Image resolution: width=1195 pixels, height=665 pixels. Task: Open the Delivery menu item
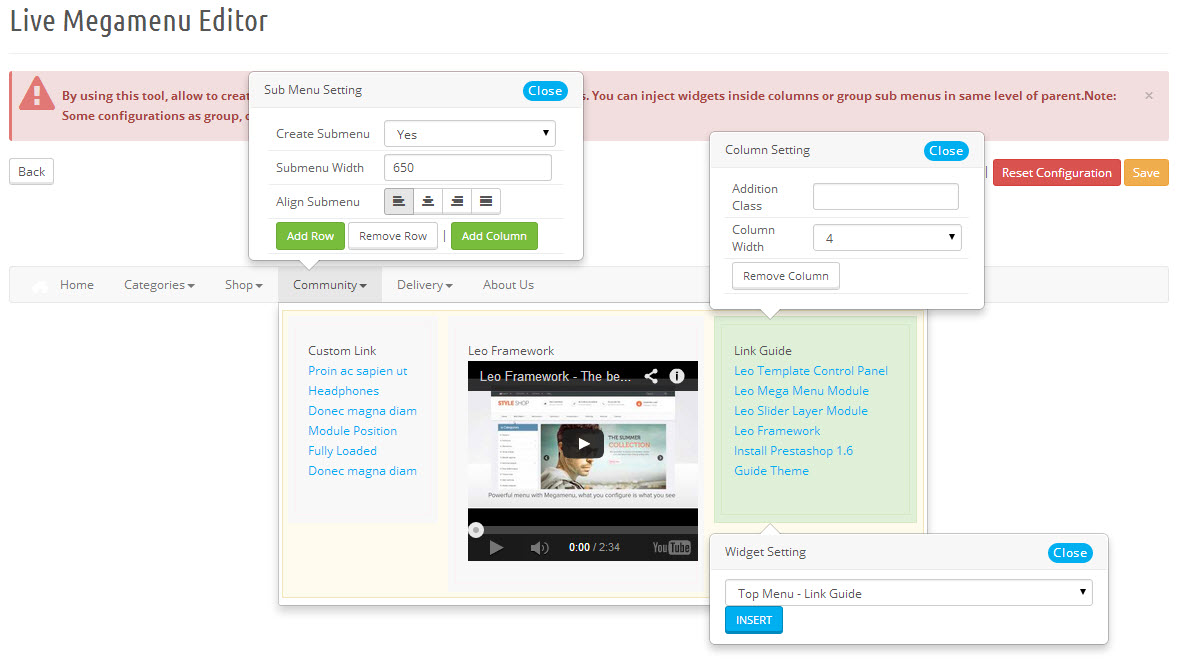[x=424, y=285]
